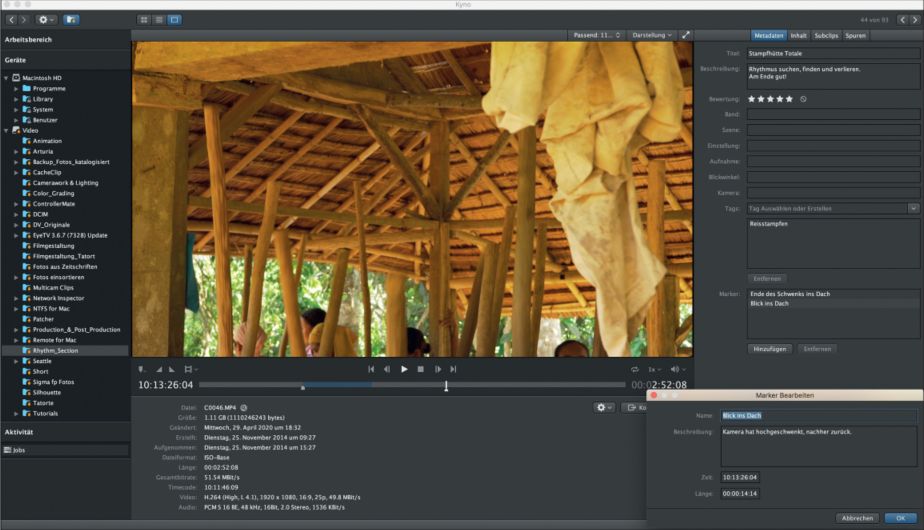Click the marker icon below the video
924x530 pixels.
(142, 370)
